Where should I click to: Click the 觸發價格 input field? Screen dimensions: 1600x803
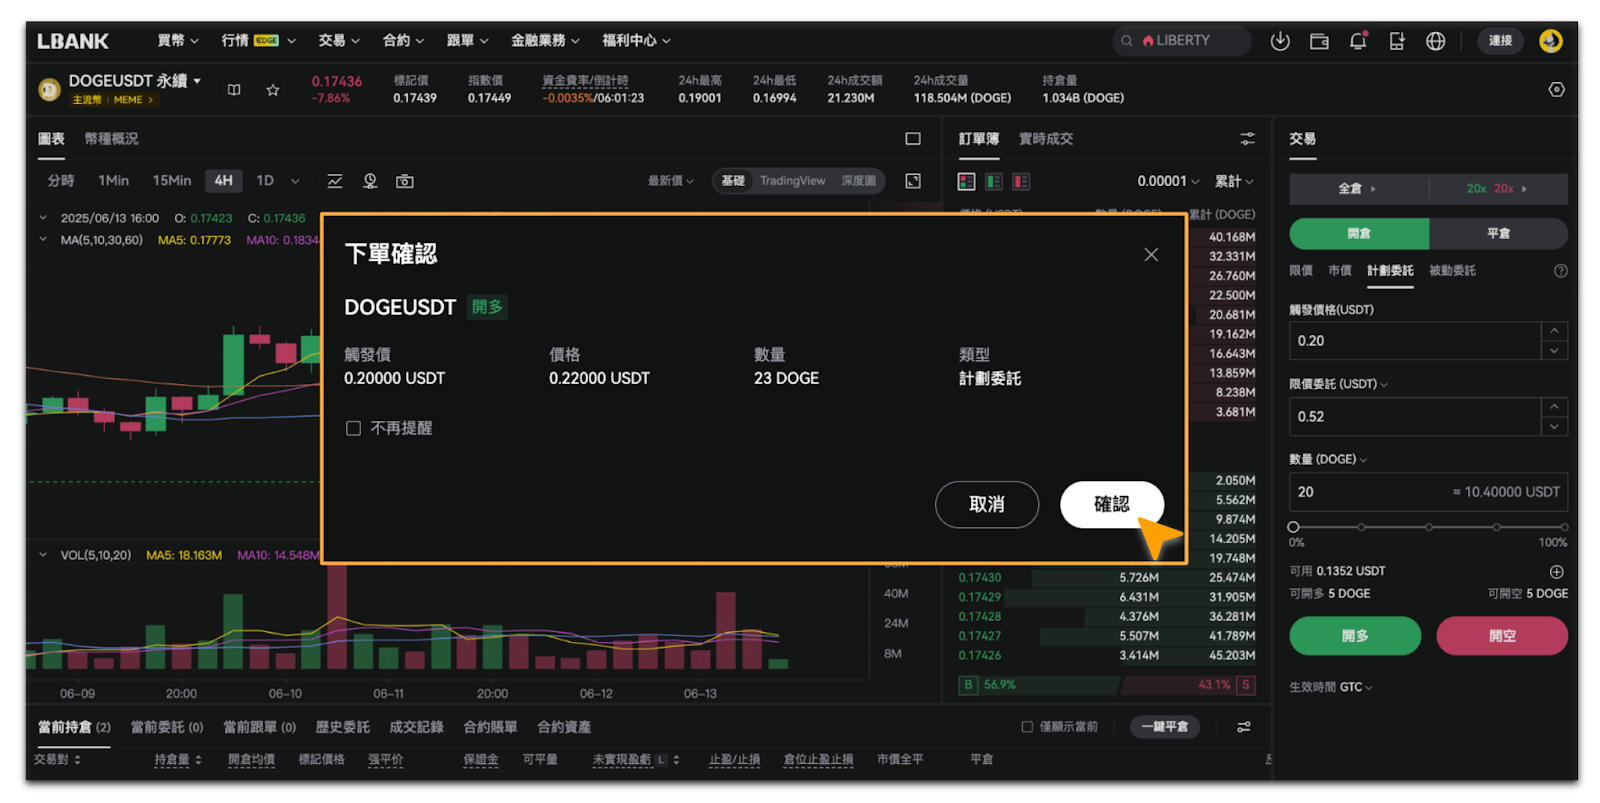tap(1414, 341)
